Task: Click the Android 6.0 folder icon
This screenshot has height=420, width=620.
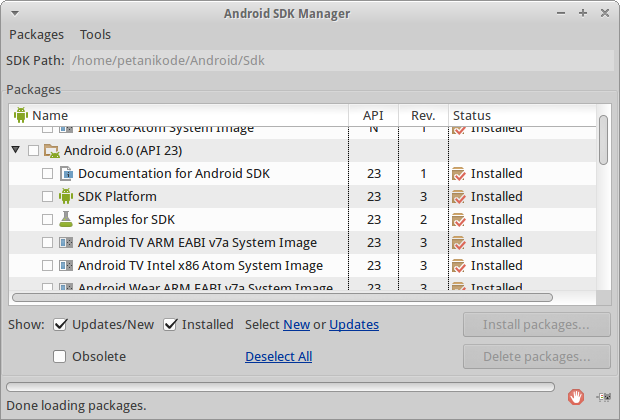Action: tap(51, 150)
